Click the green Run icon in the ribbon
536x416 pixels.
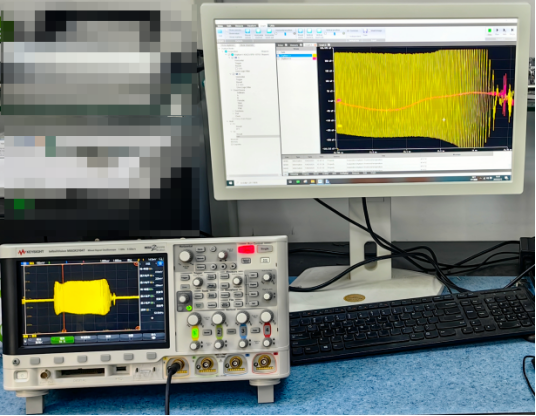point(490,30)
